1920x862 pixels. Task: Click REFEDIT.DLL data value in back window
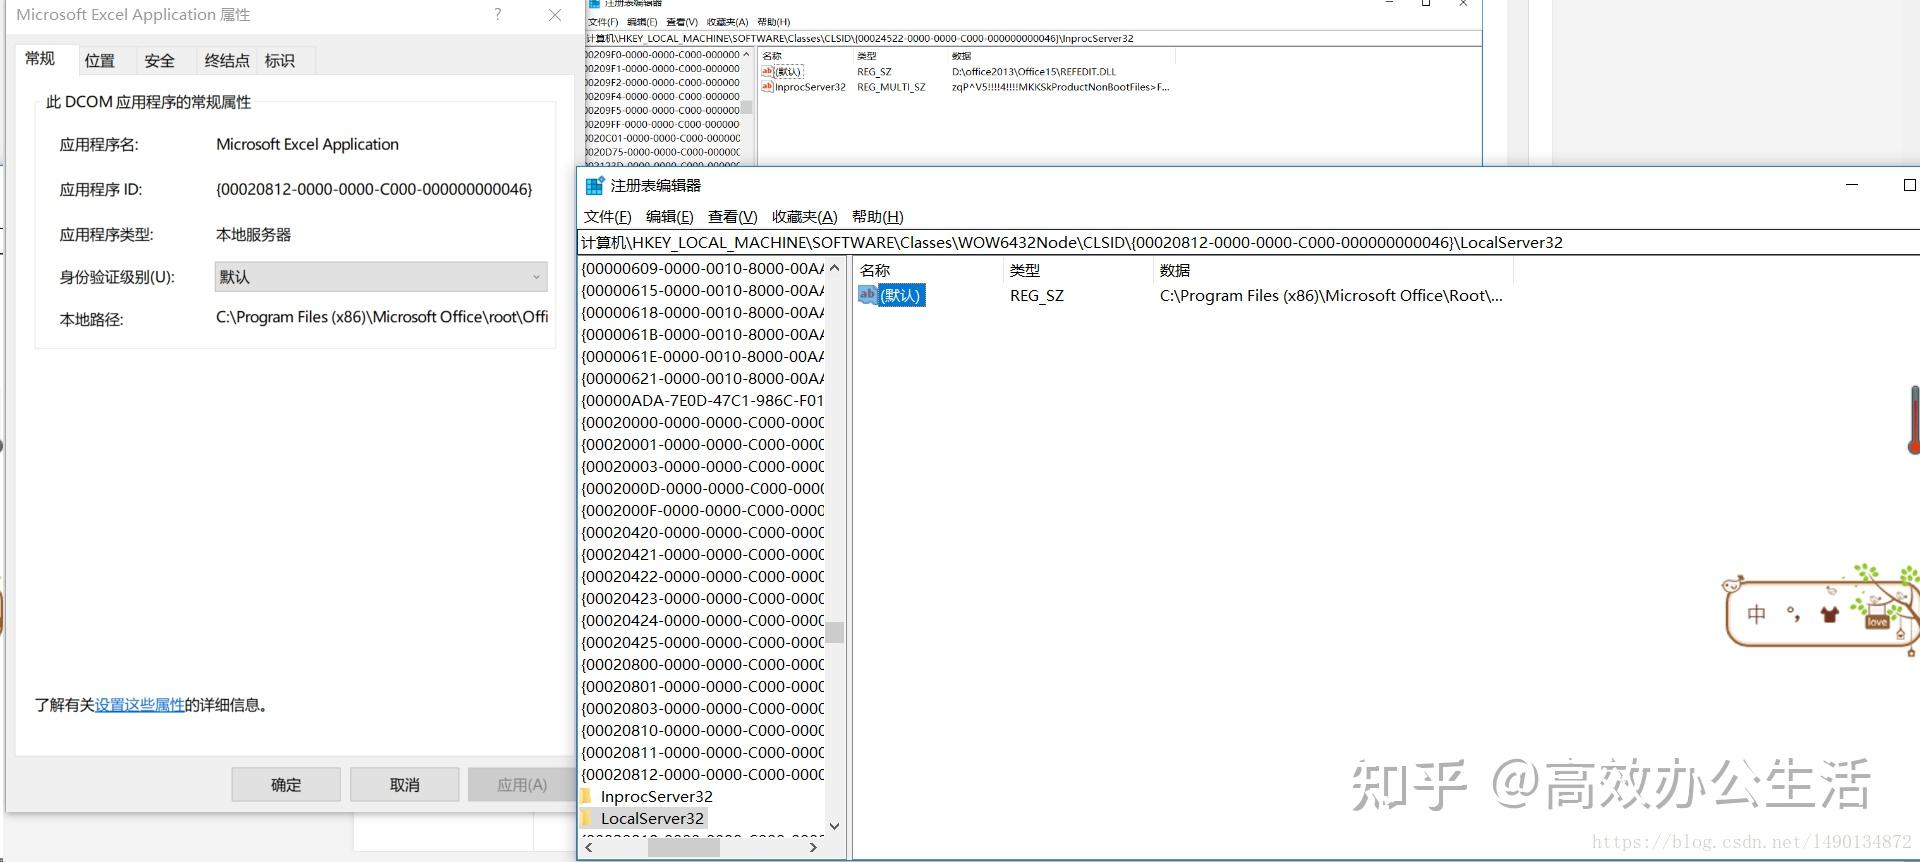(1034, 72)
